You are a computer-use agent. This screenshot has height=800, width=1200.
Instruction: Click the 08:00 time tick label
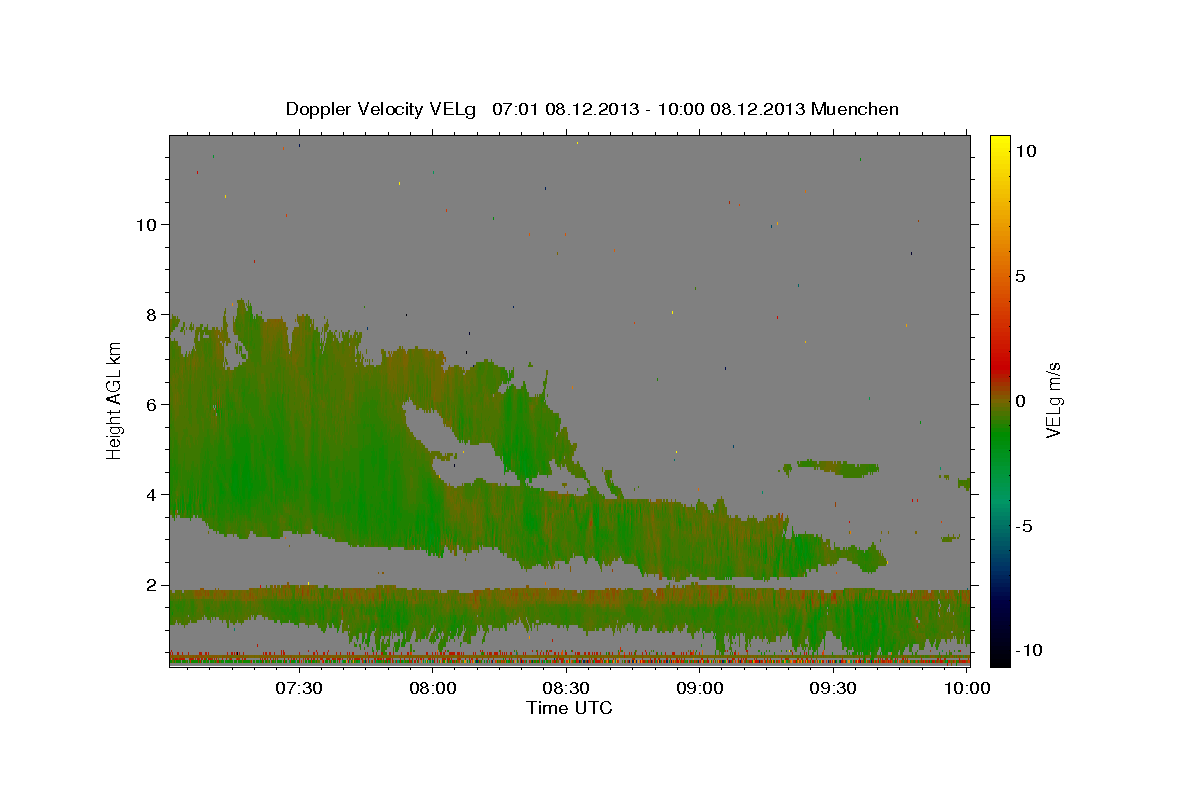pos(432,688)
